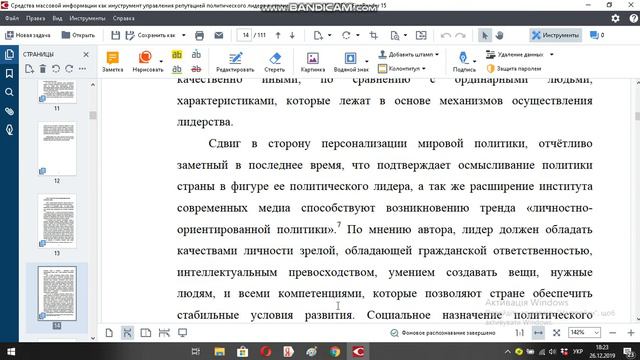
Task: Open the Сохранить как dropdown arrow
Action: tap(184, 36)
